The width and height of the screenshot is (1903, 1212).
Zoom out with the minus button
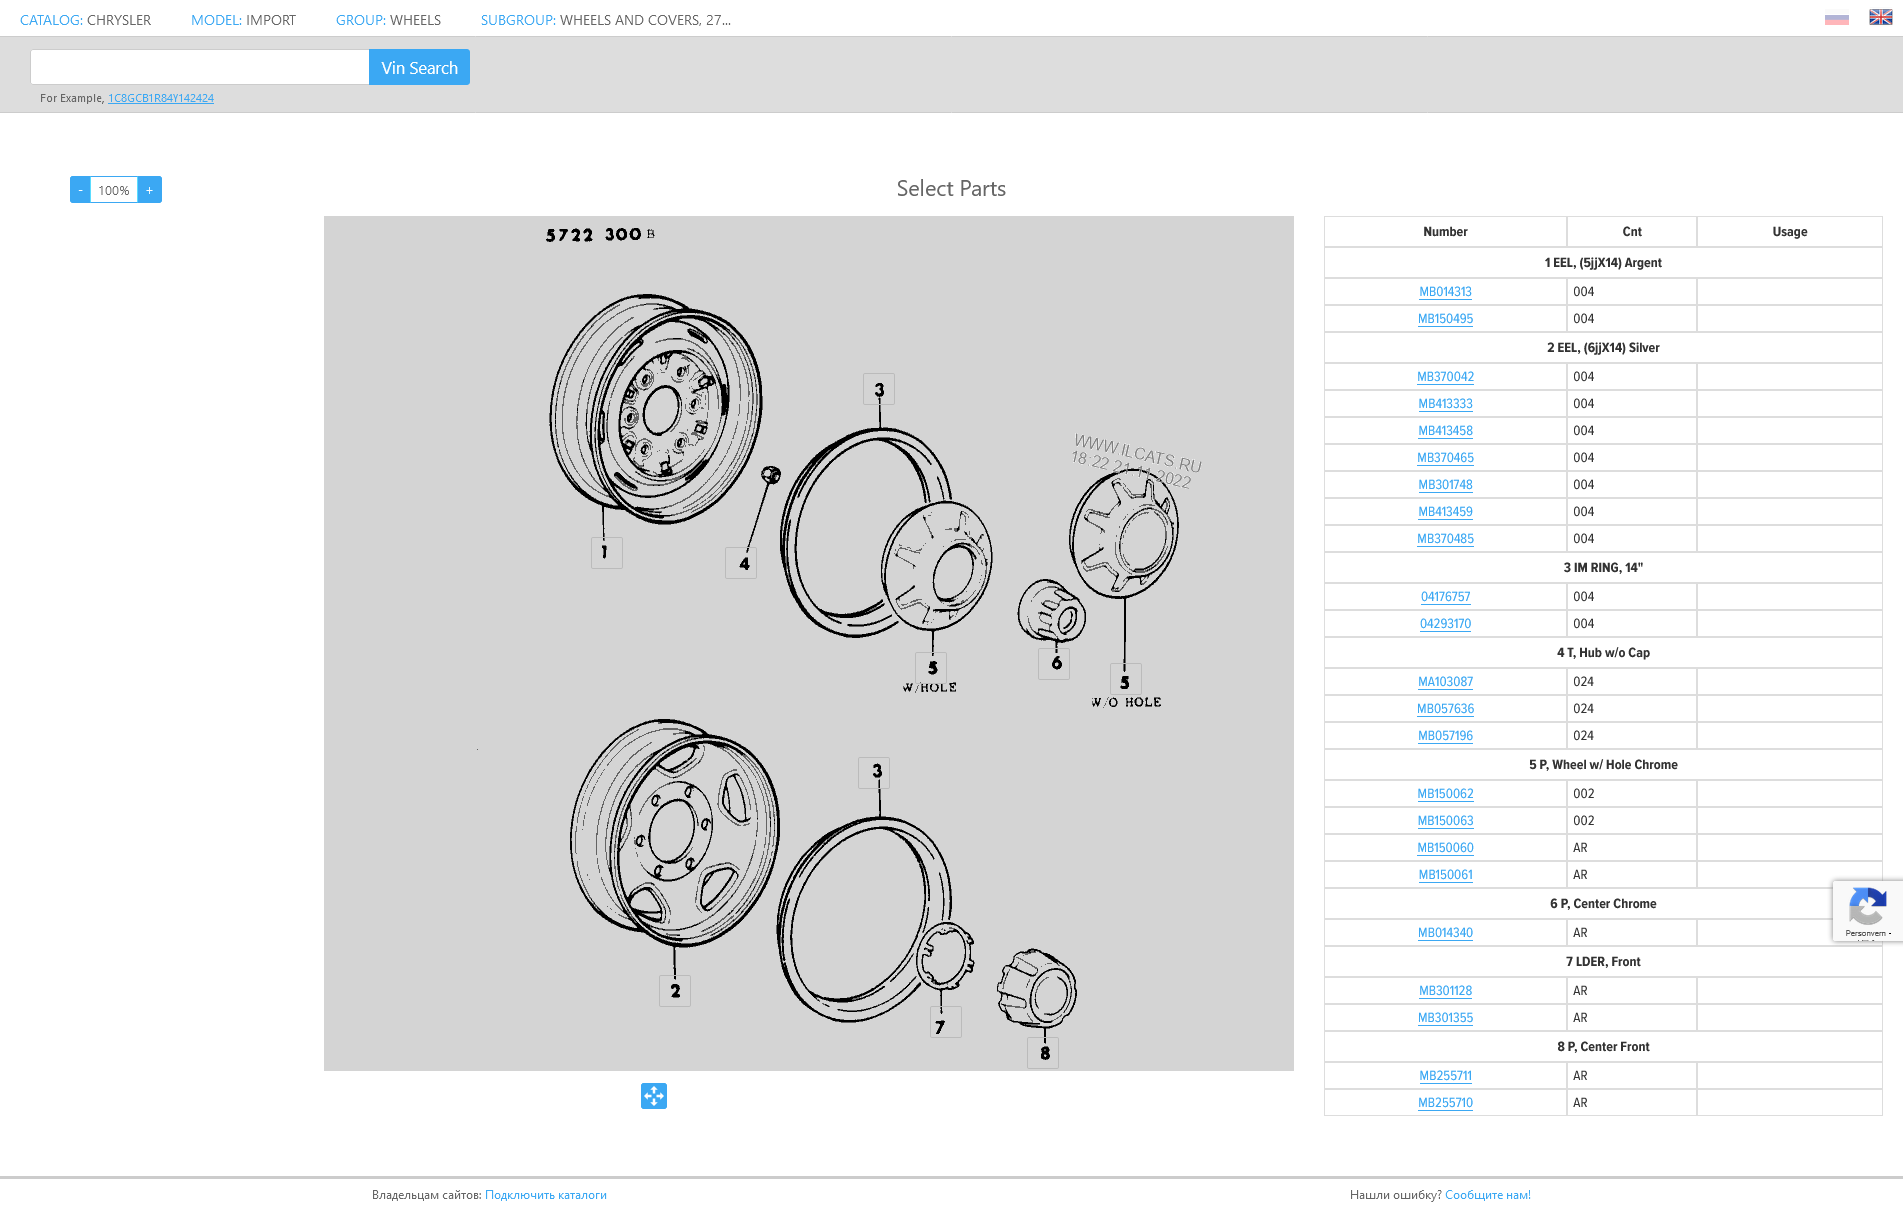point(80,190)
